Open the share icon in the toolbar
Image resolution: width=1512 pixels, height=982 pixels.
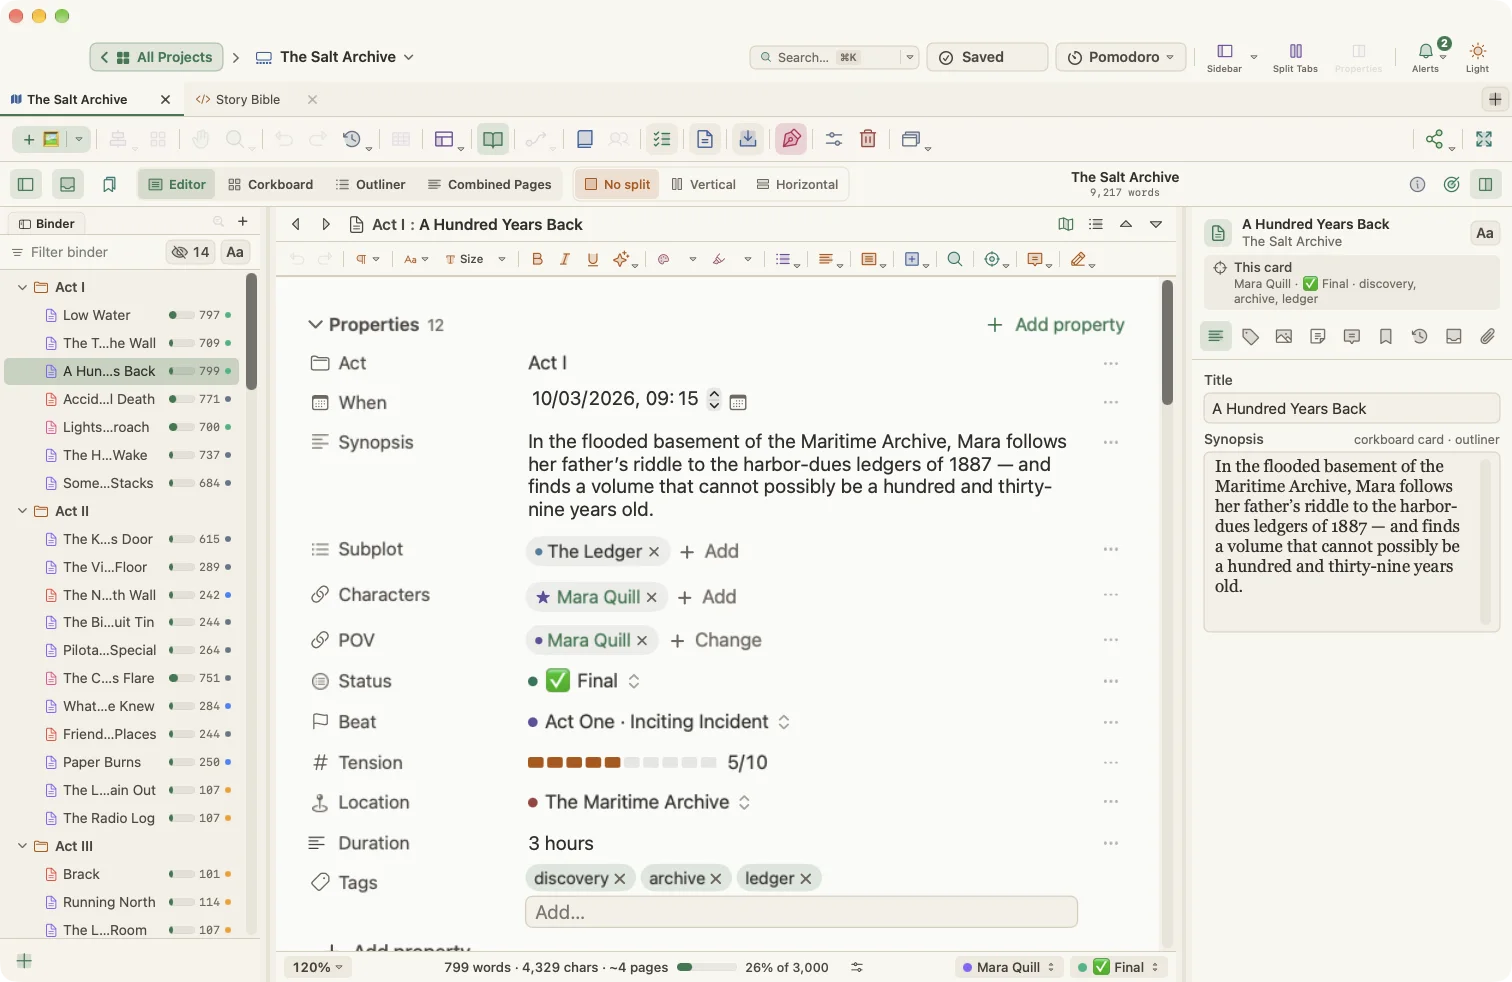coord(1435,139)
